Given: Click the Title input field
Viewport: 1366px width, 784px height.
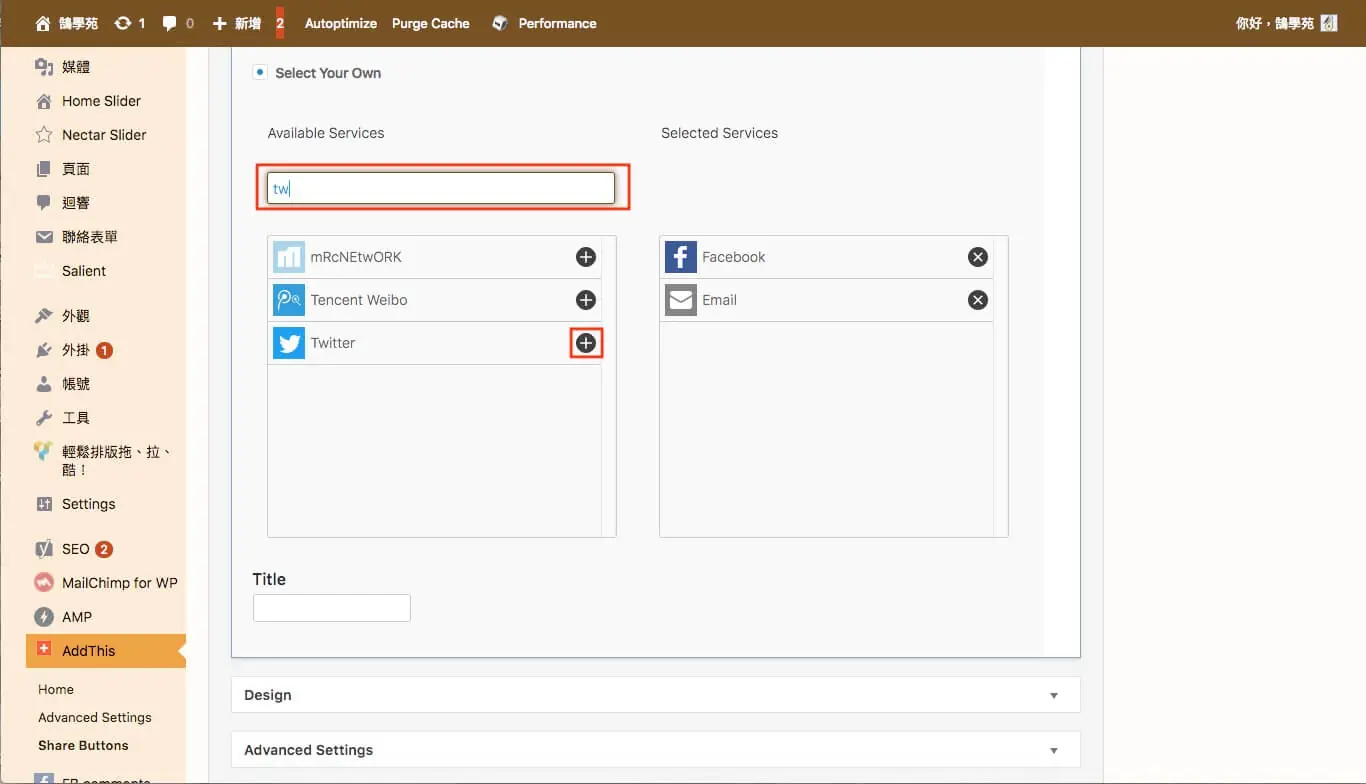Looking at the screenshot, I should (332, 608).
